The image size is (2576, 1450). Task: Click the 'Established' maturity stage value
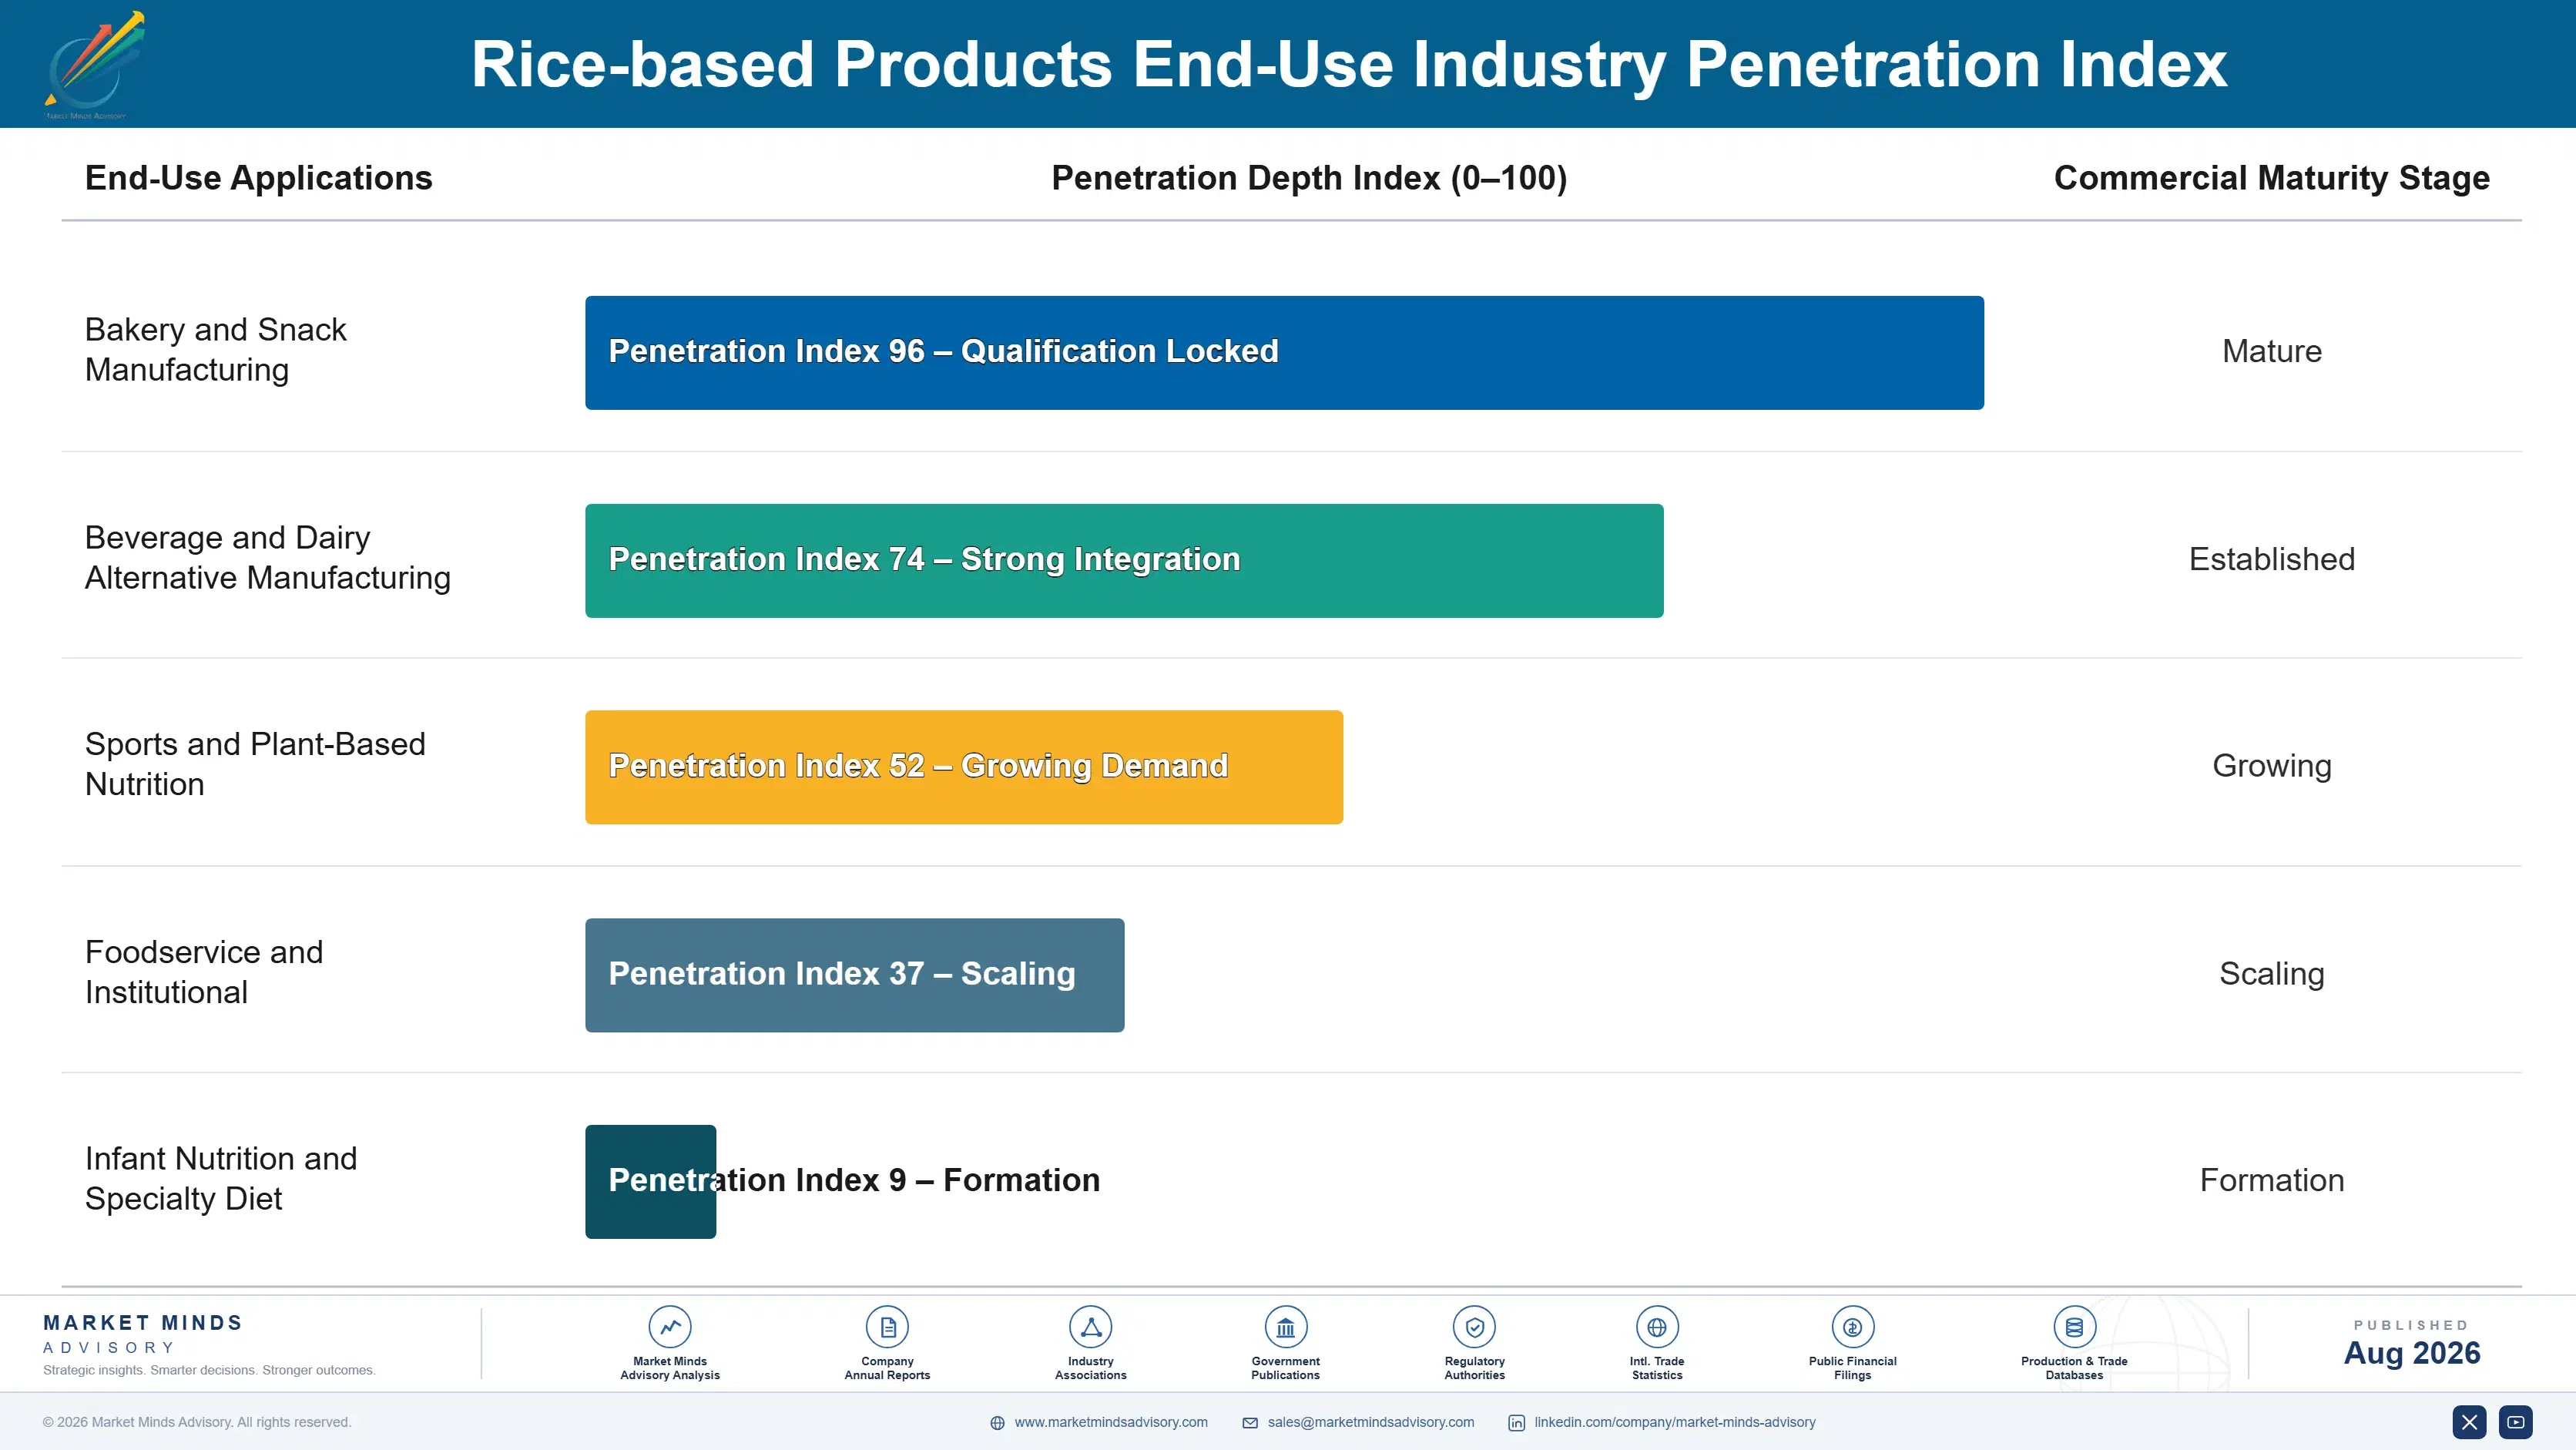tap(2271, 559)
